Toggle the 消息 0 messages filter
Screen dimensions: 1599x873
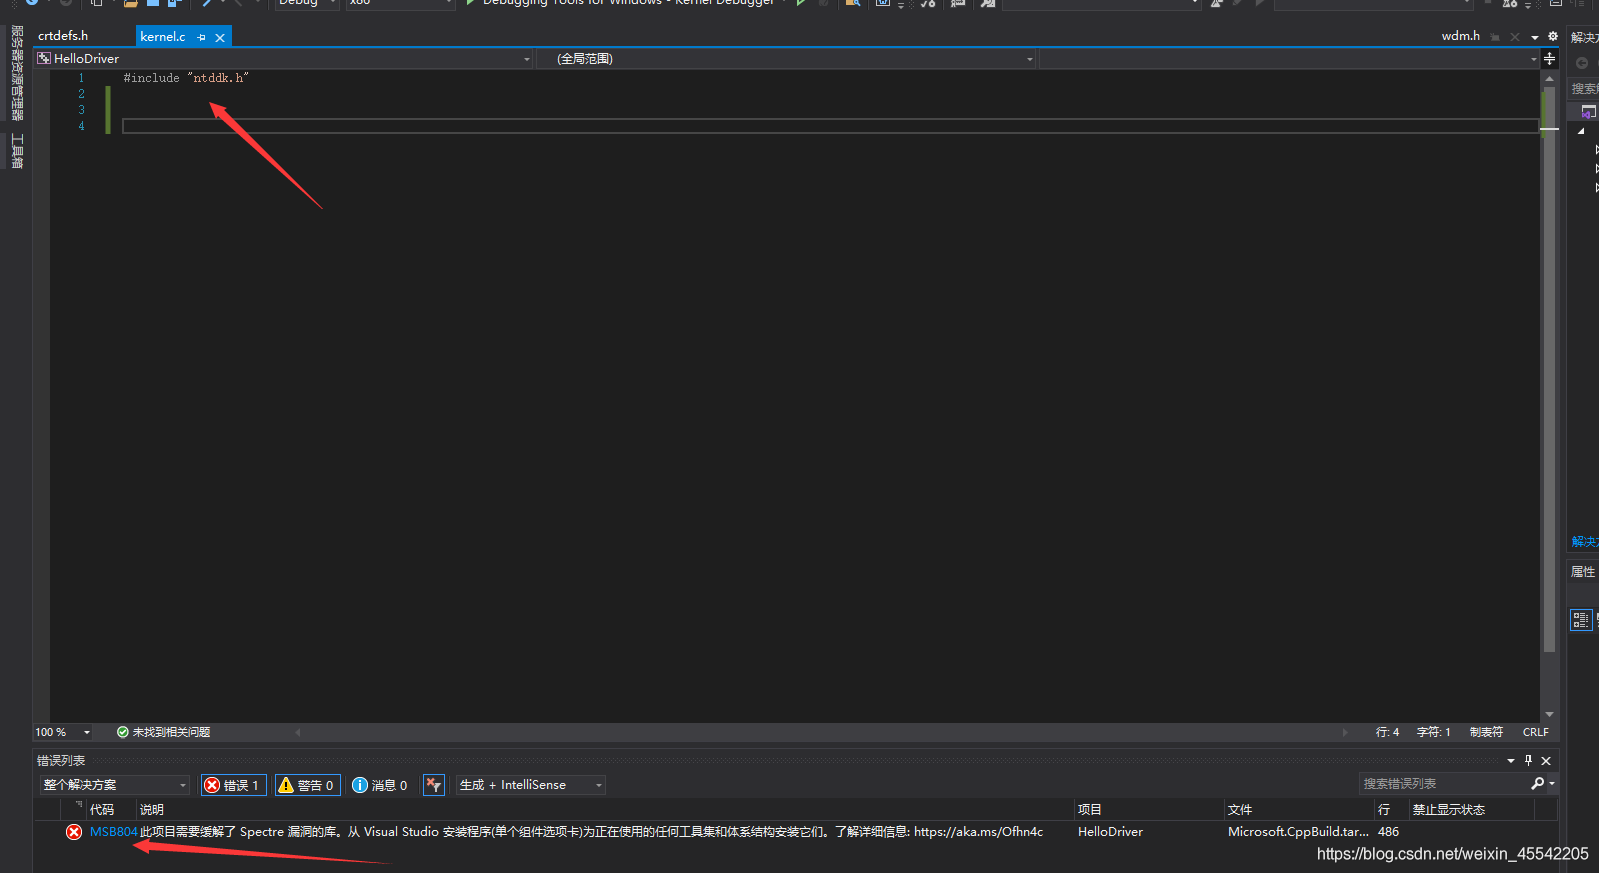point(380,785)
